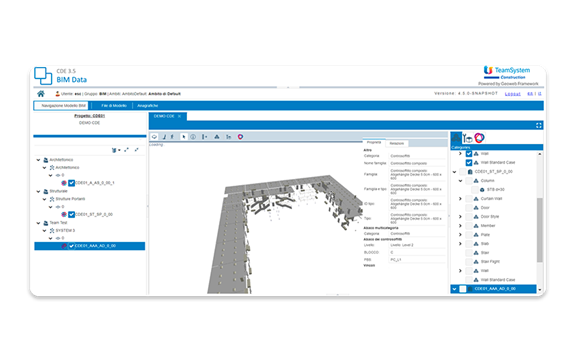Collapse the Column category

click(x=460, y=181)
